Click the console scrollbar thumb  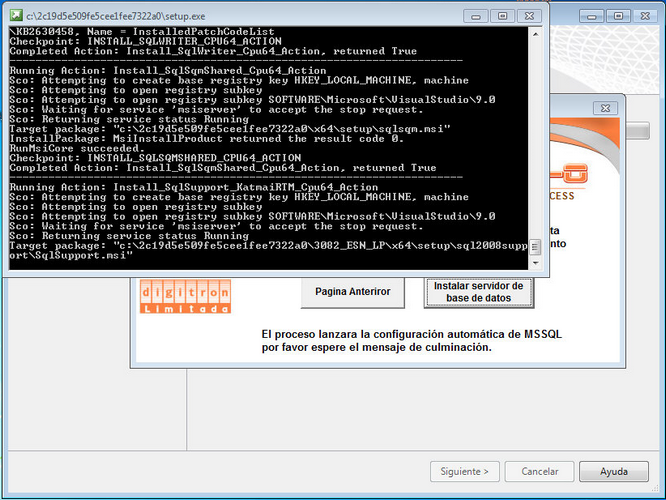point(535,247)
